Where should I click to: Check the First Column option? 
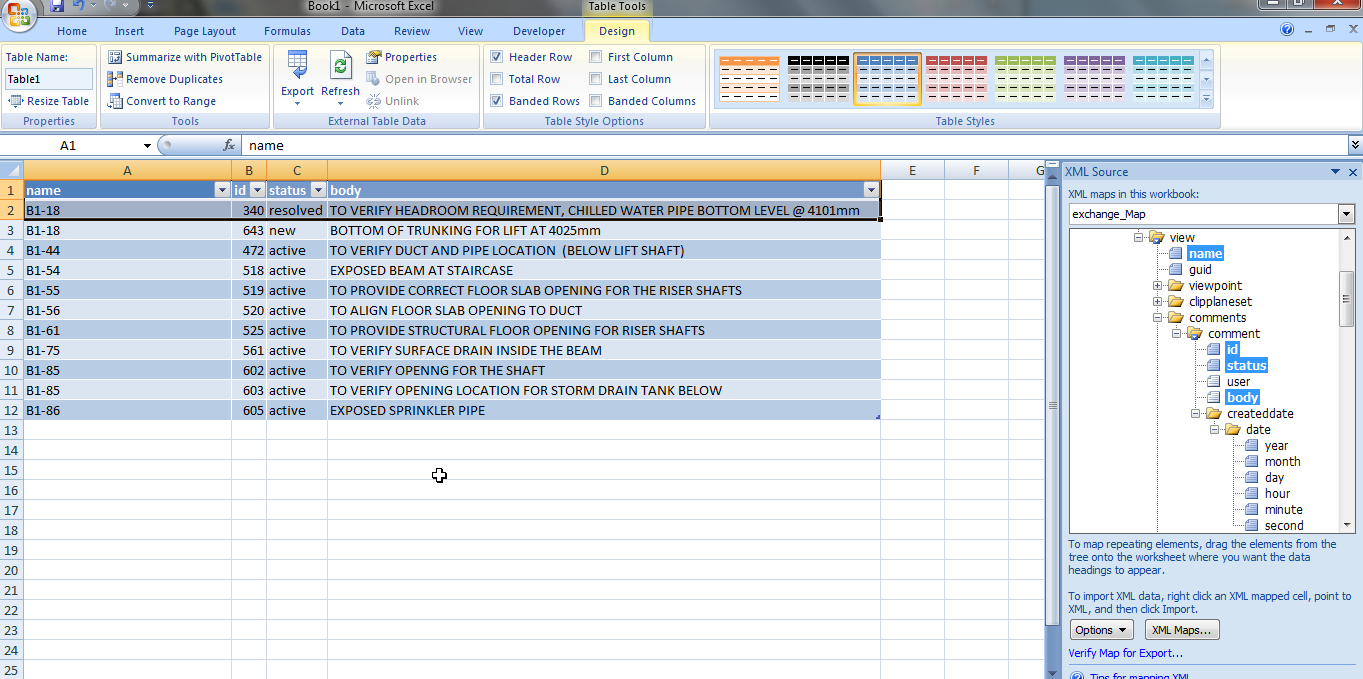pyautogui.click(x=594, y=56)
